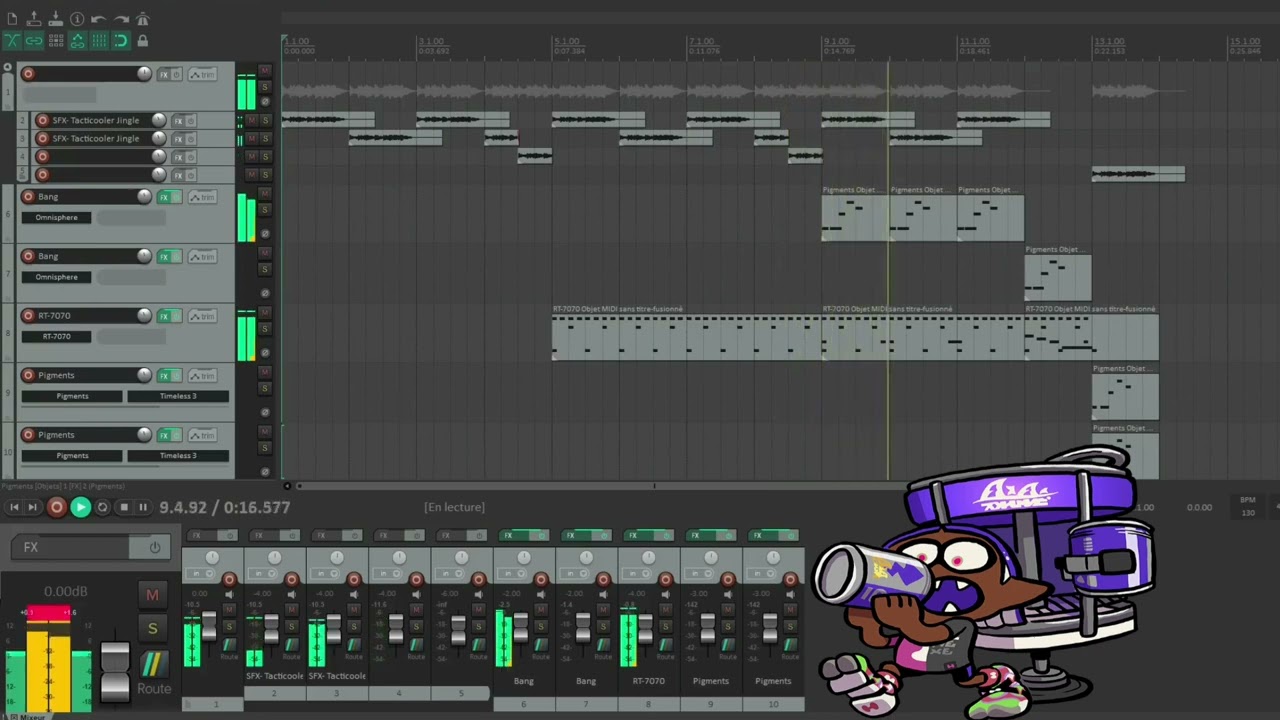Screen dimensions: 1280x720
Task: Open input dropdown on RT-7070 mixer strip
Action: click(x=635, y=573)
